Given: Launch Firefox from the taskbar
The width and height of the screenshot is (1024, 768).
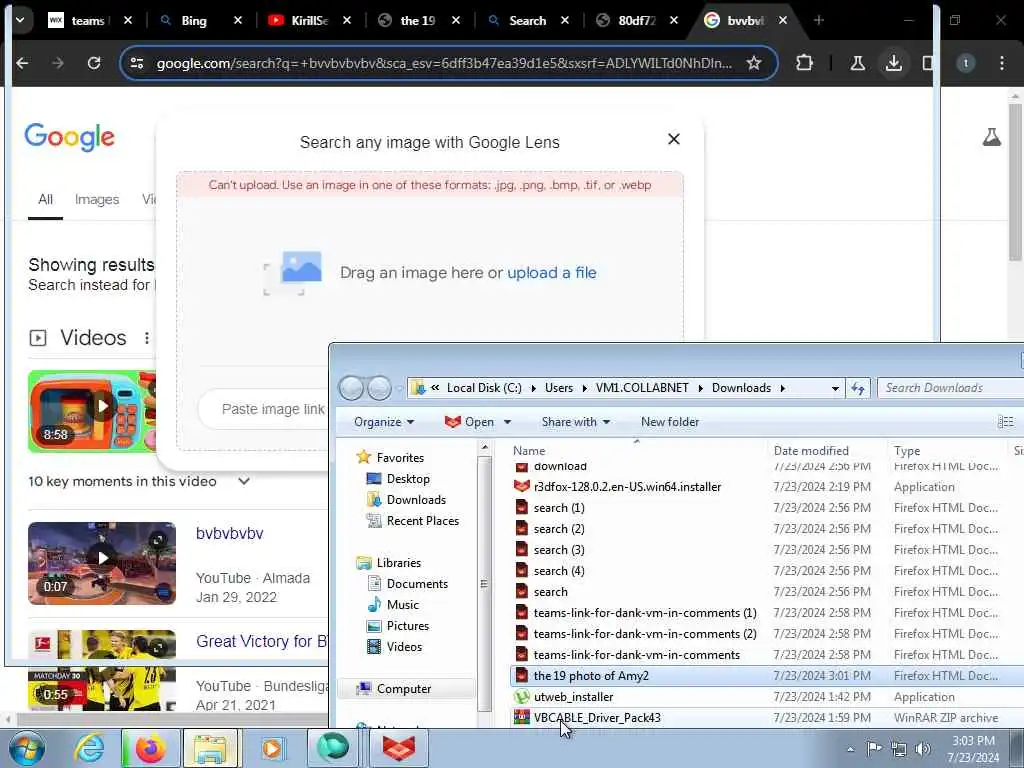Looking at the screenshot, I should coord(150,748).
